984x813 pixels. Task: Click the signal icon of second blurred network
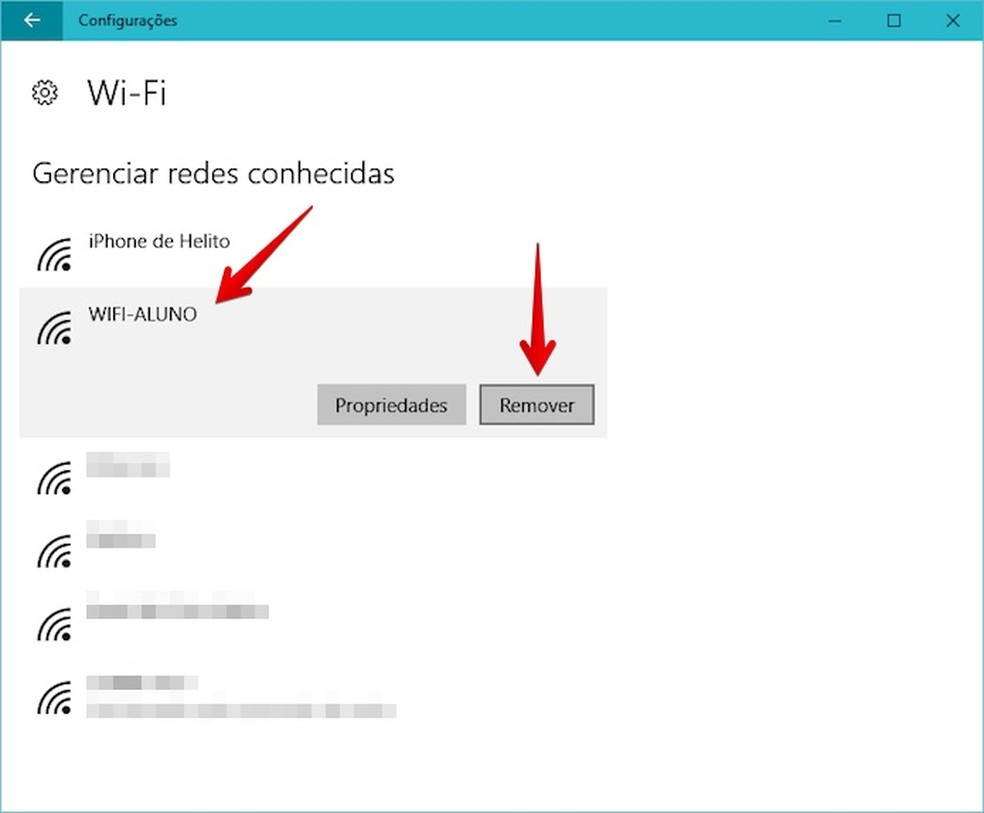(x=54, y=551)
